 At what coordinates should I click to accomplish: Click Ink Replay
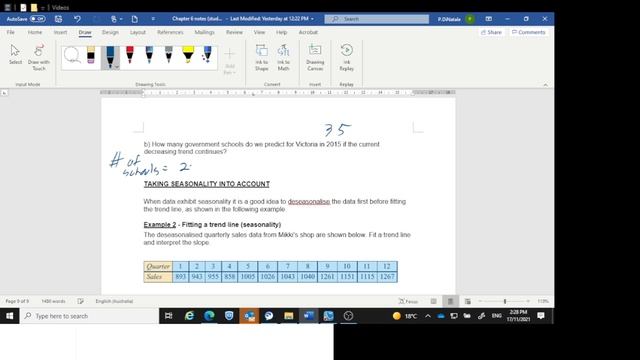[x=347, y=57]
